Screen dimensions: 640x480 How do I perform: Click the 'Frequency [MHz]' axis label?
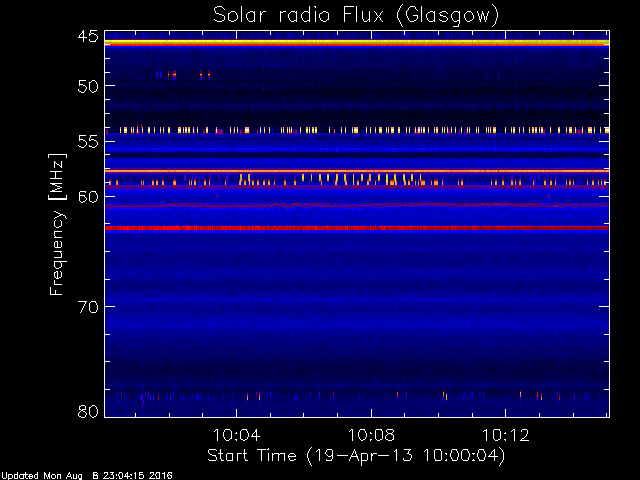57,224
